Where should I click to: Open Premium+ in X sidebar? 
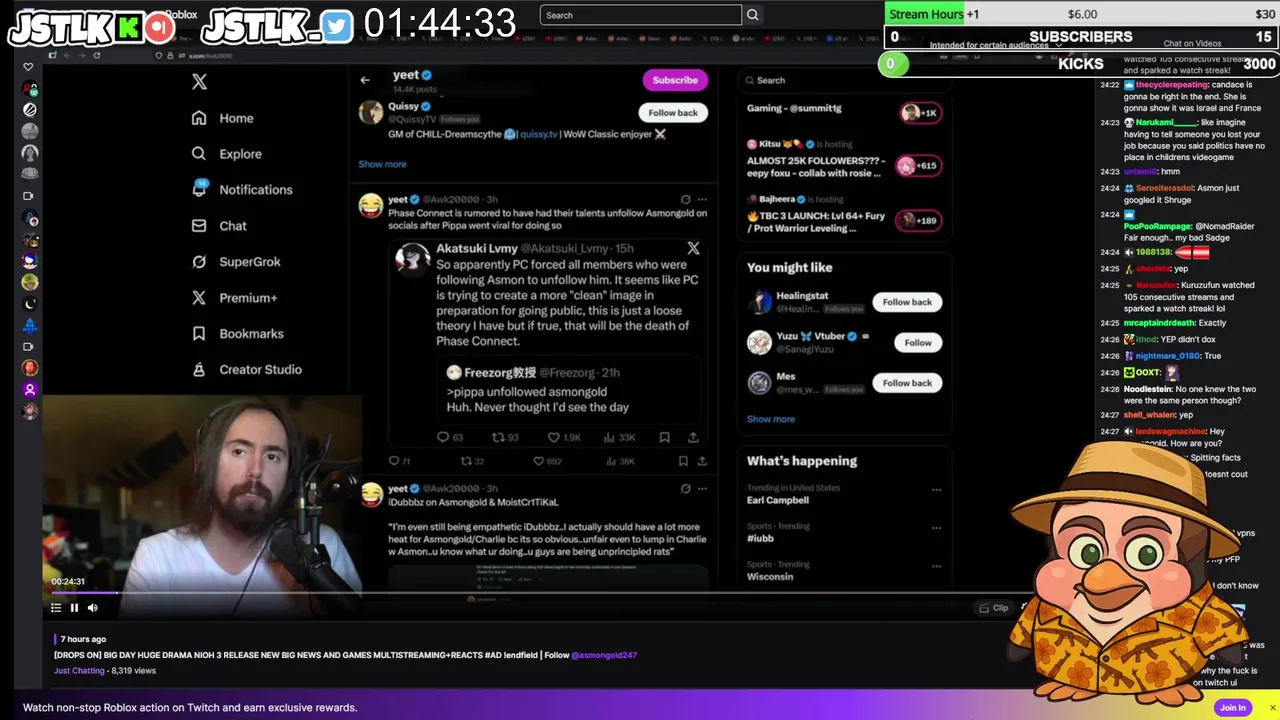point(234,298)
